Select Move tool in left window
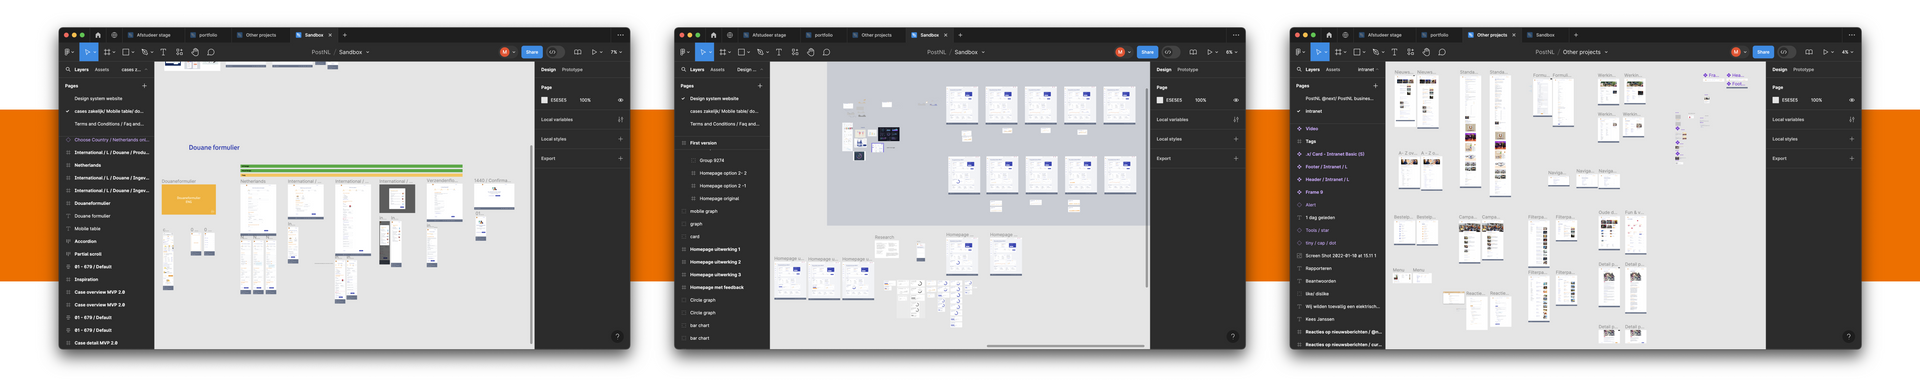 (x=88, y=52)
